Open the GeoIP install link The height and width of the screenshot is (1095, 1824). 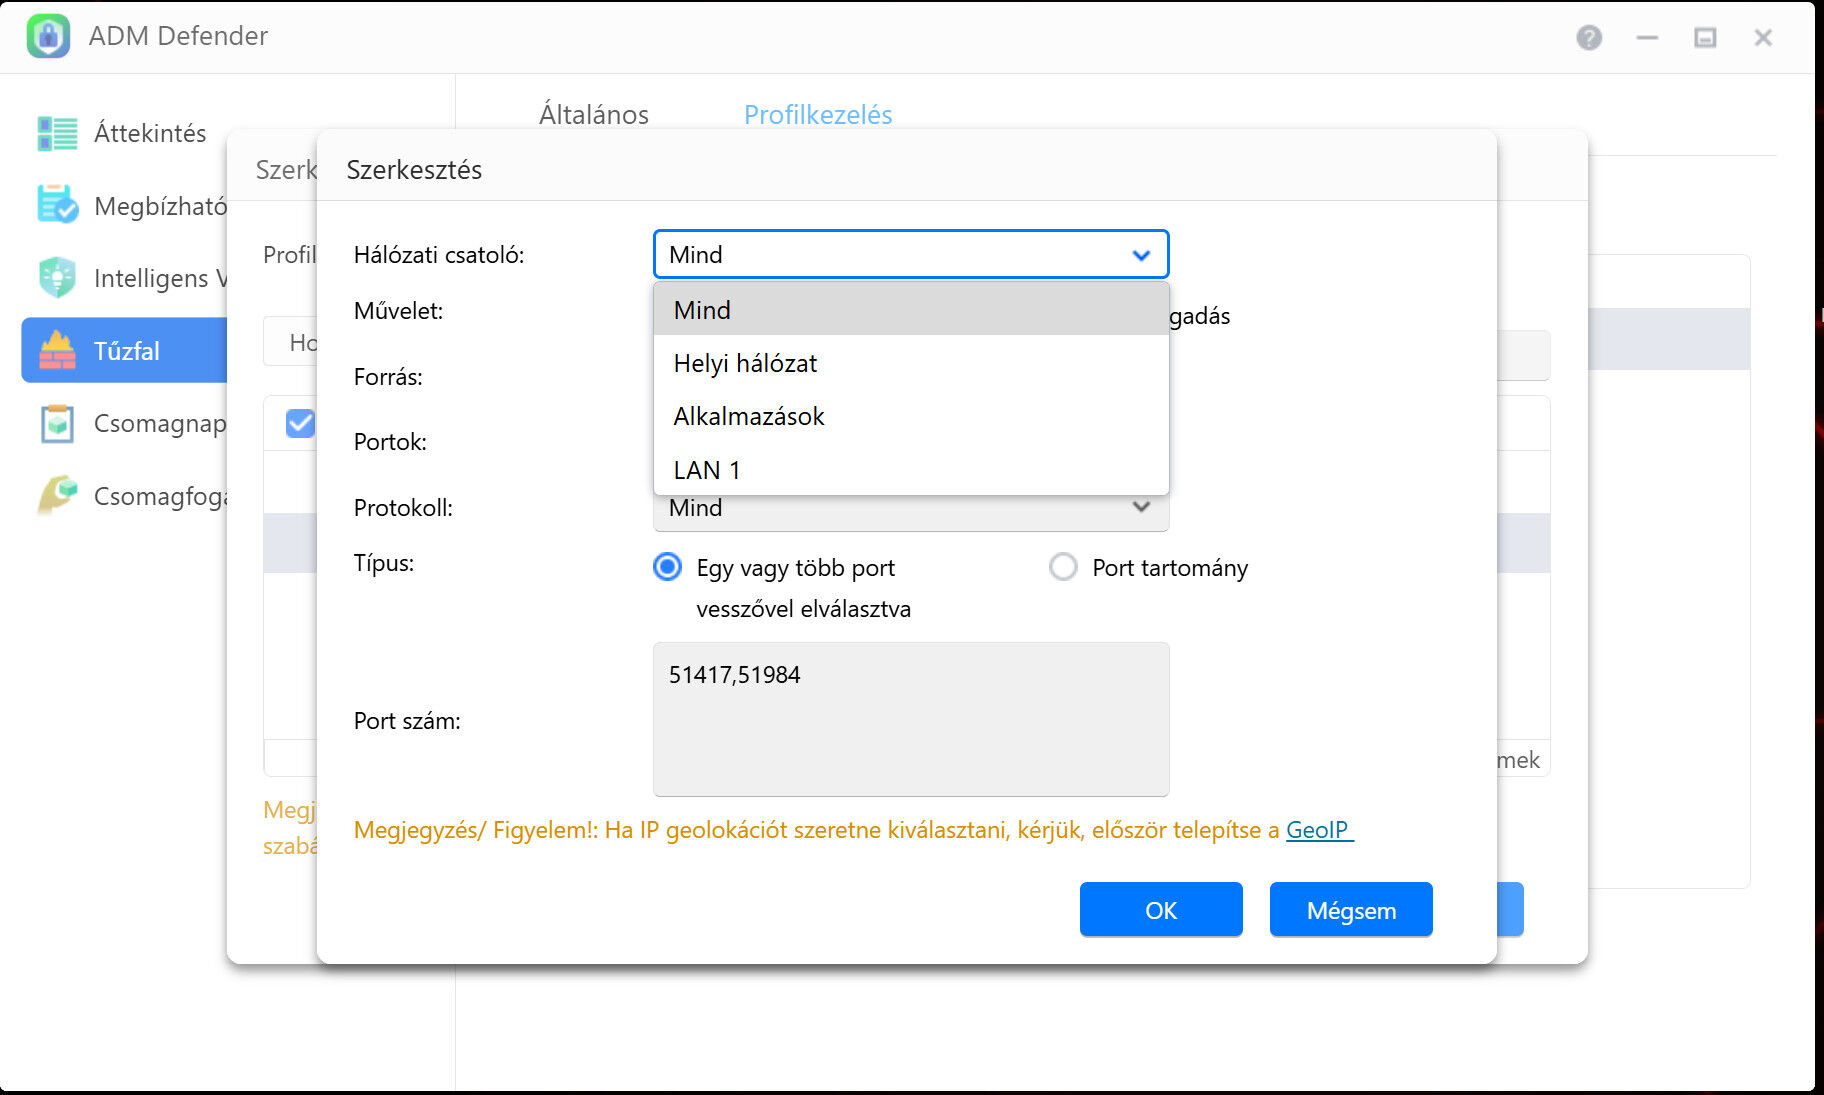tap(1317, 830)
